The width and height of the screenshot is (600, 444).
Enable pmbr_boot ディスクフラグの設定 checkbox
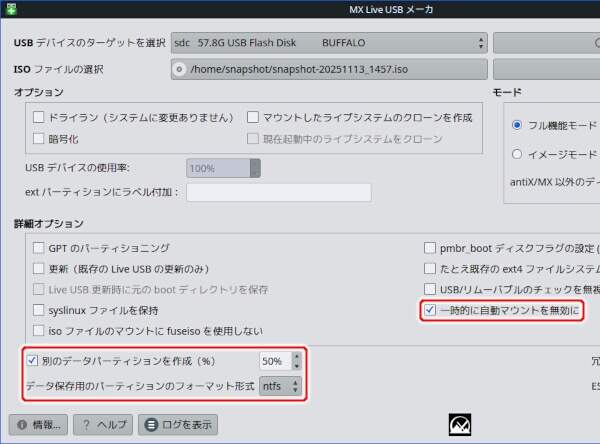(x=430, y=248)
